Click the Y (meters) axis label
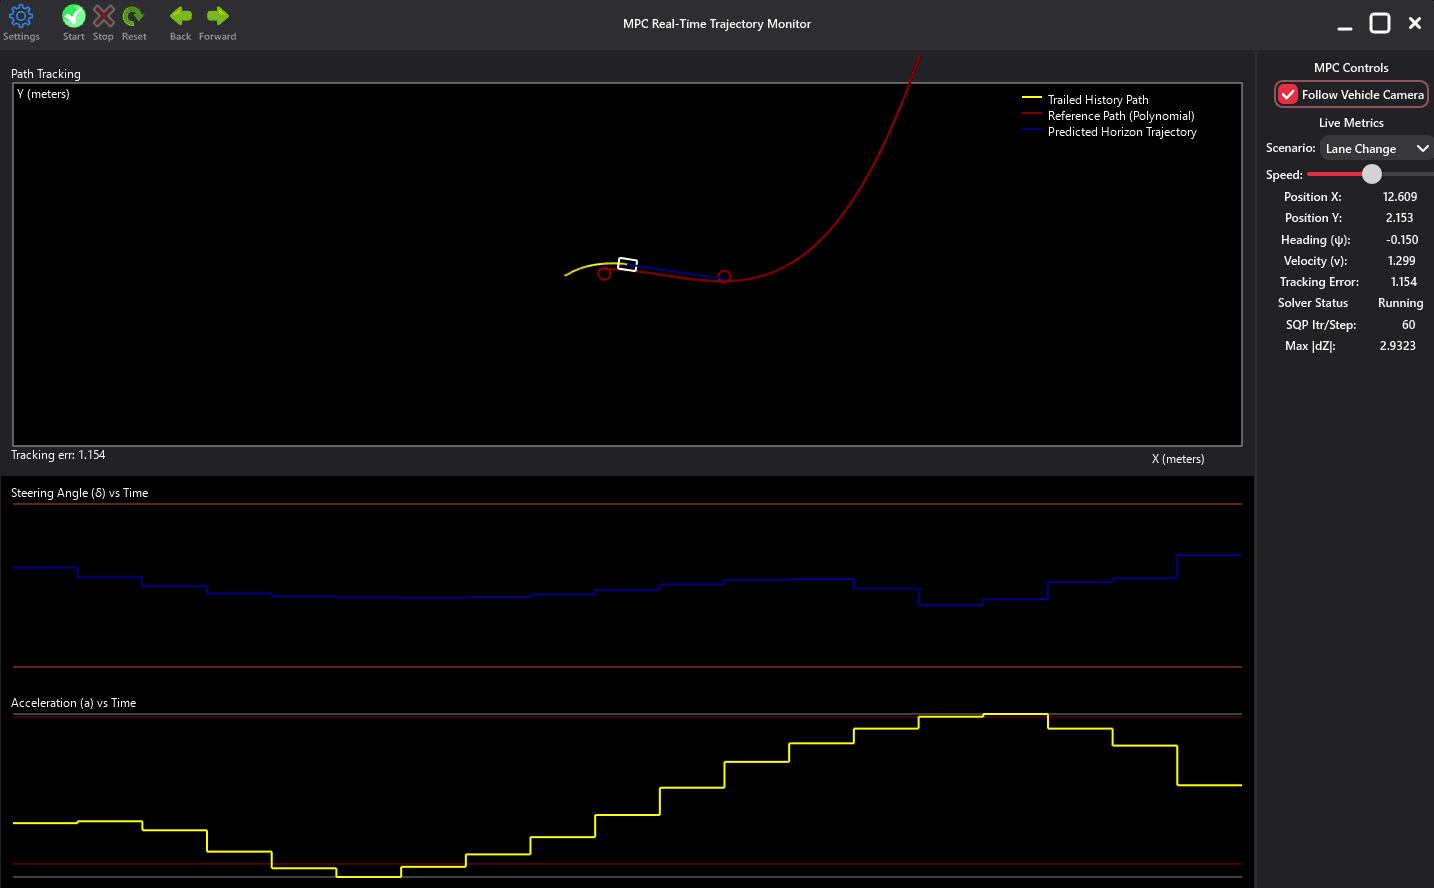This screenshot has height=888, width=1434. (43, 94)
